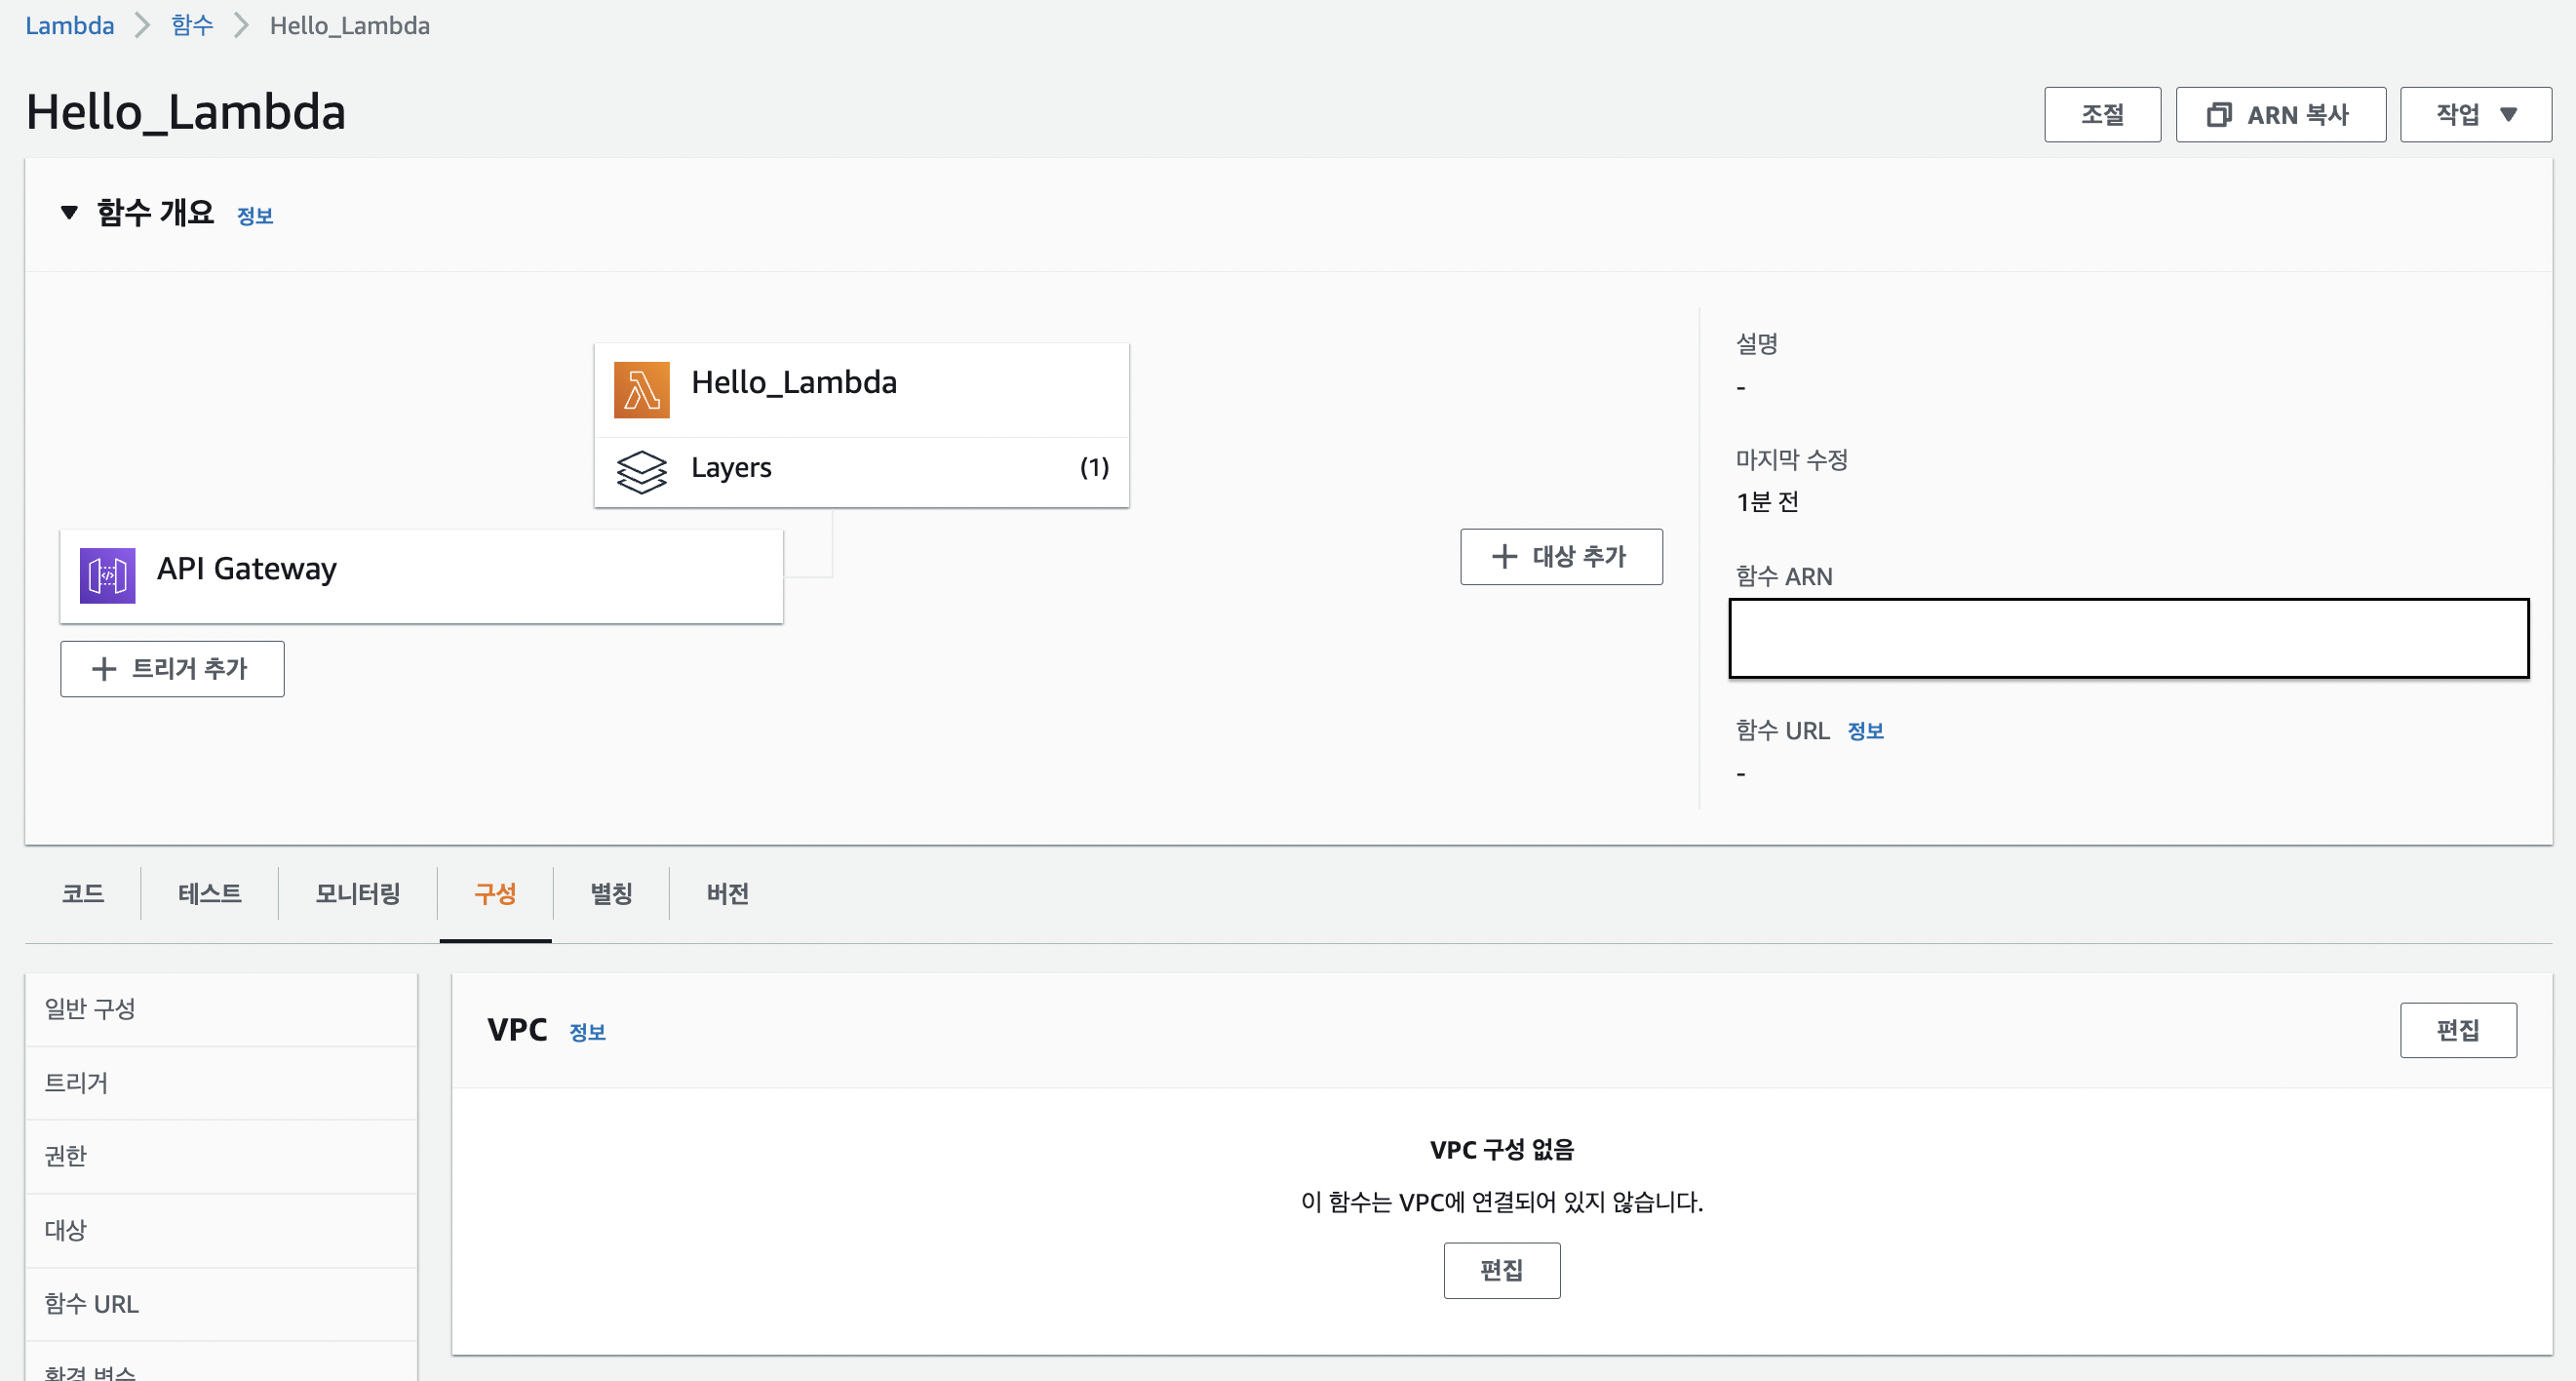
Task: Select the Hello_Lambda function card title
Action: (x=794, y=383)
